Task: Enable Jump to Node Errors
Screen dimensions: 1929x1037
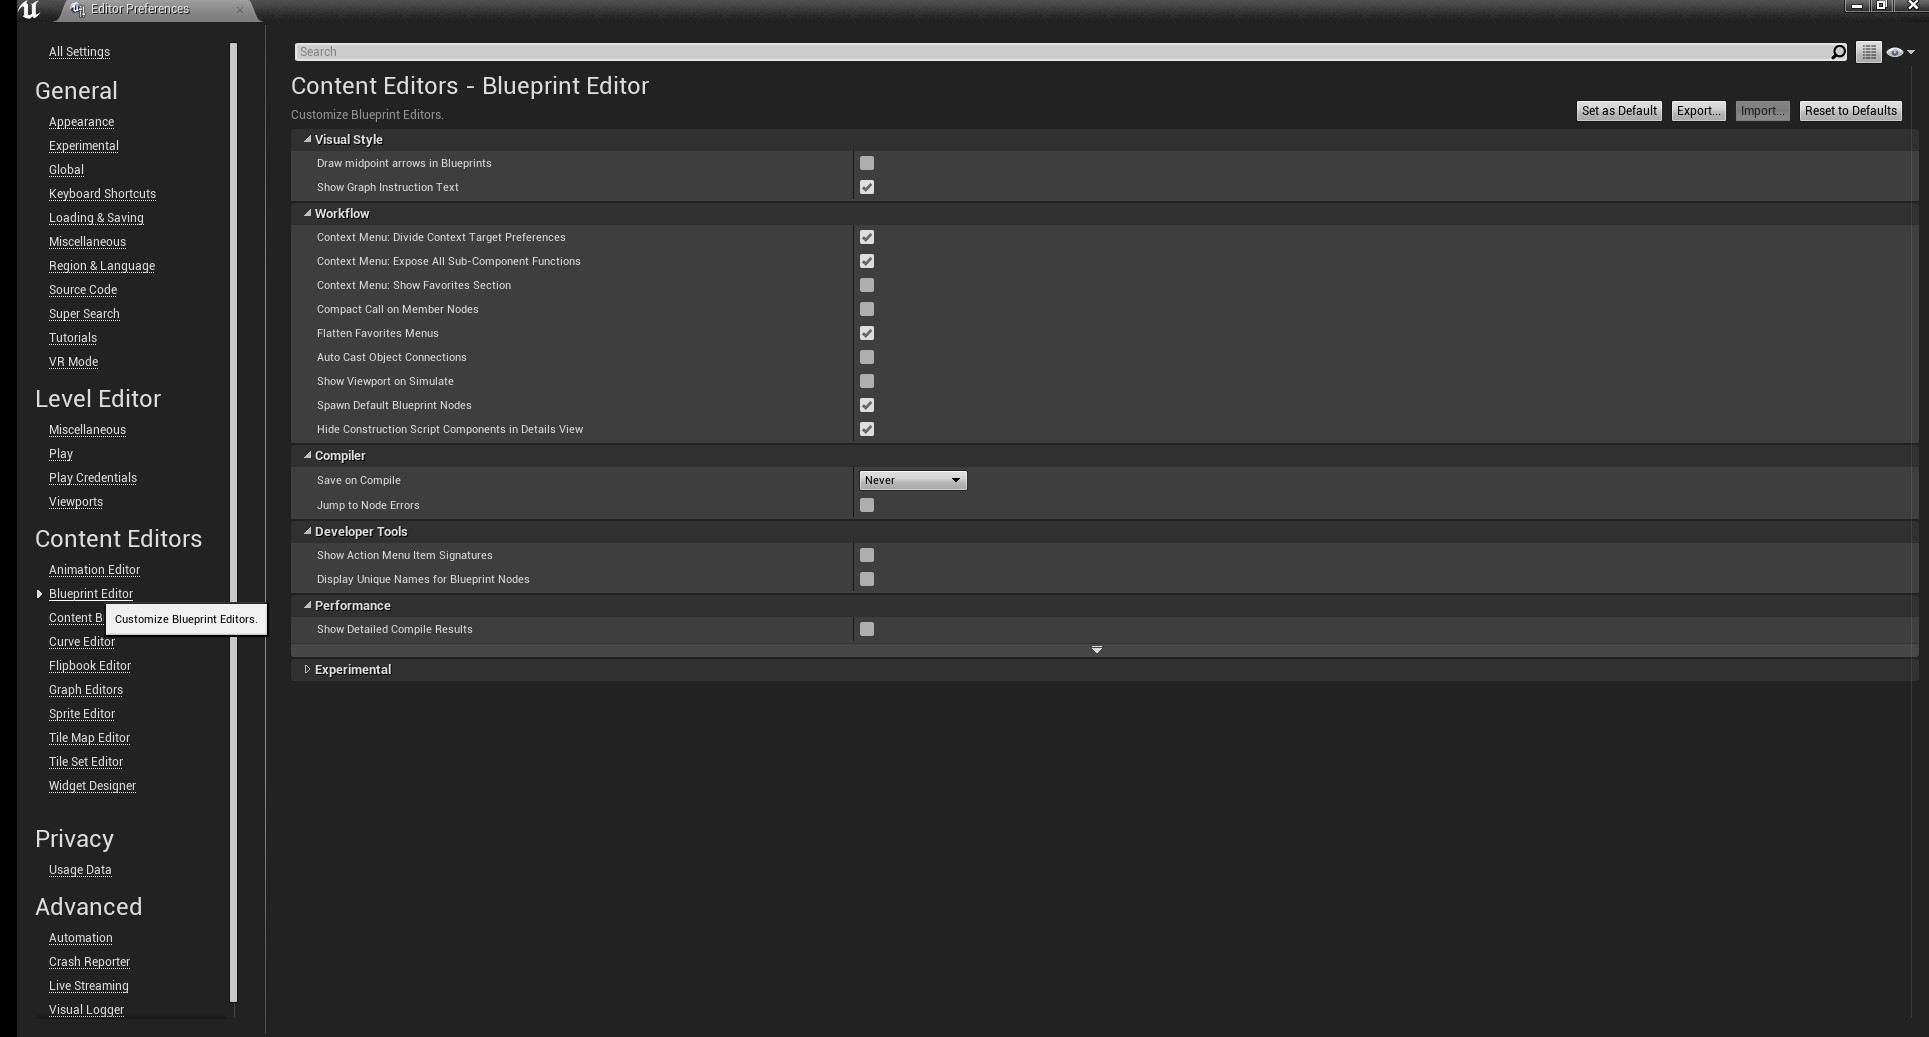Action: click(867, 505)
